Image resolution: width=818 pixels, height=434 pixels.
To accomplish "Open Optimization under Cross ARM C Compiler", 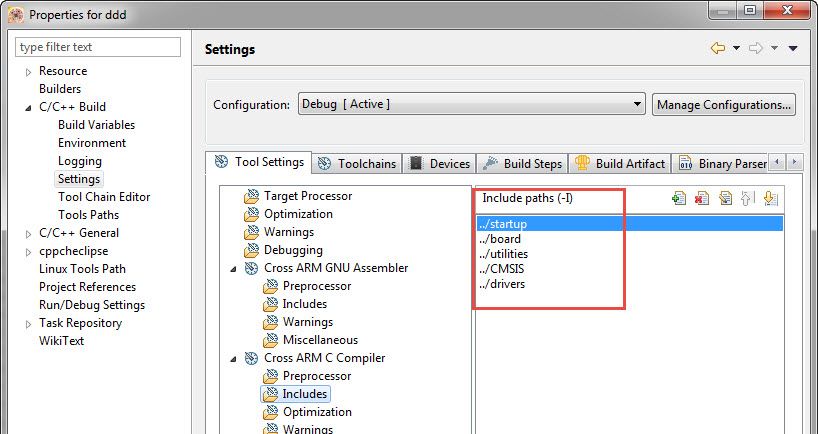I will click(316, 412).
